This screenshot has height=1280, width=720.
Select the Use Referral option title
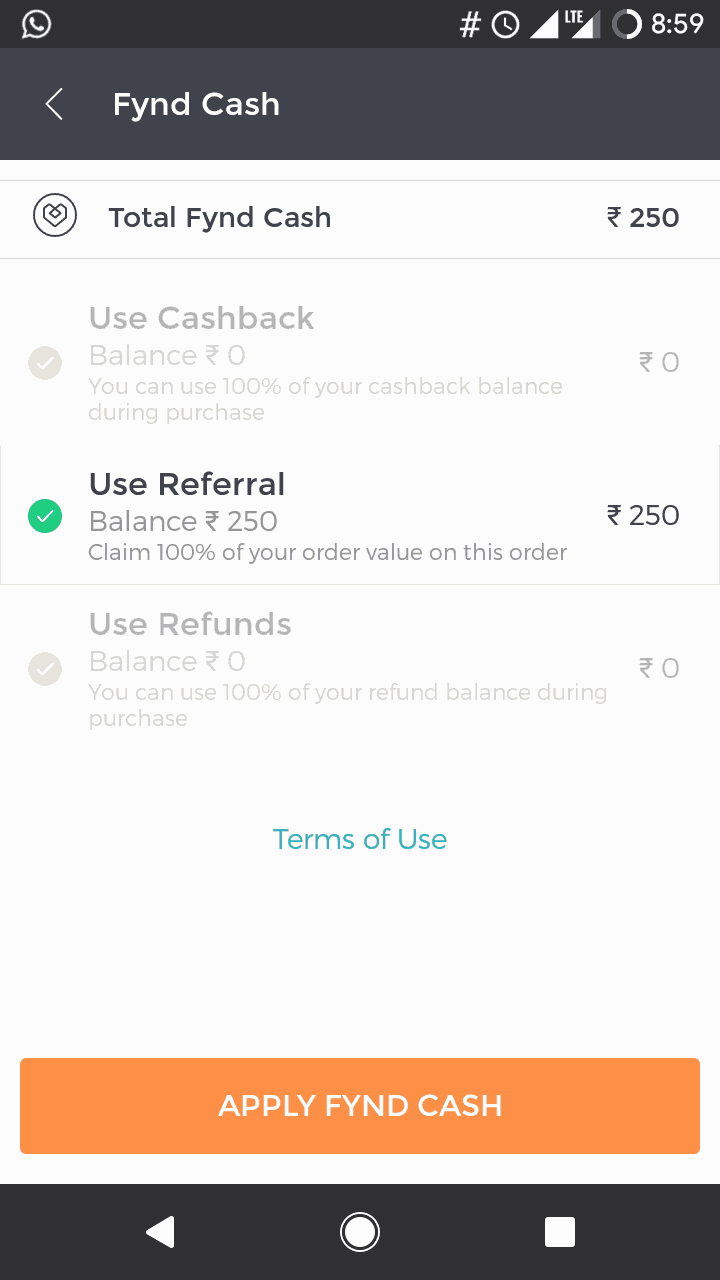point(187,484)
